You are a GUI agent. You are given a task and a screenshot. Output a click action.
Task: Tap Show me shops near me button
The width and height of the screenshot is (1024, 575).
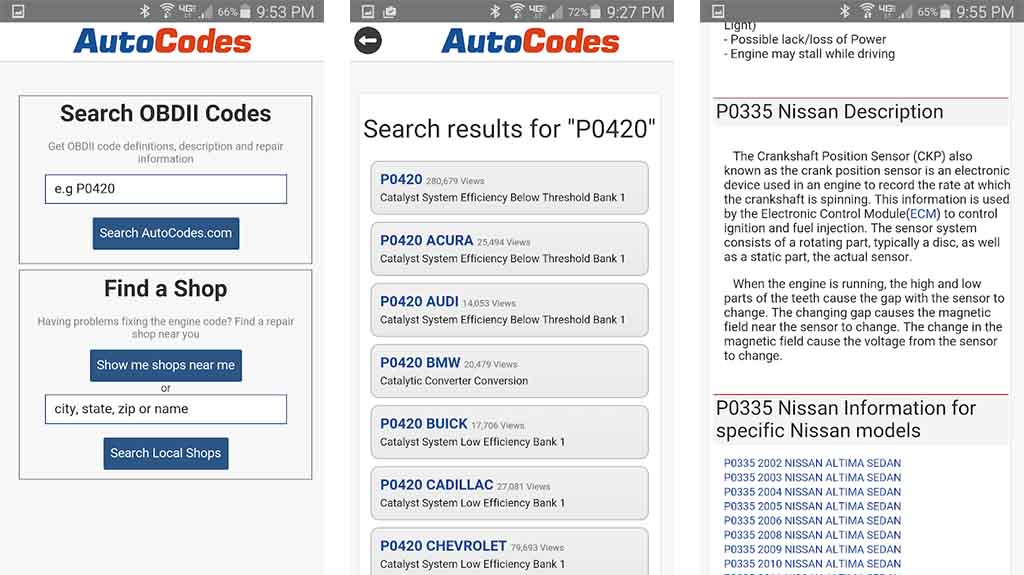tap(166, 365)
